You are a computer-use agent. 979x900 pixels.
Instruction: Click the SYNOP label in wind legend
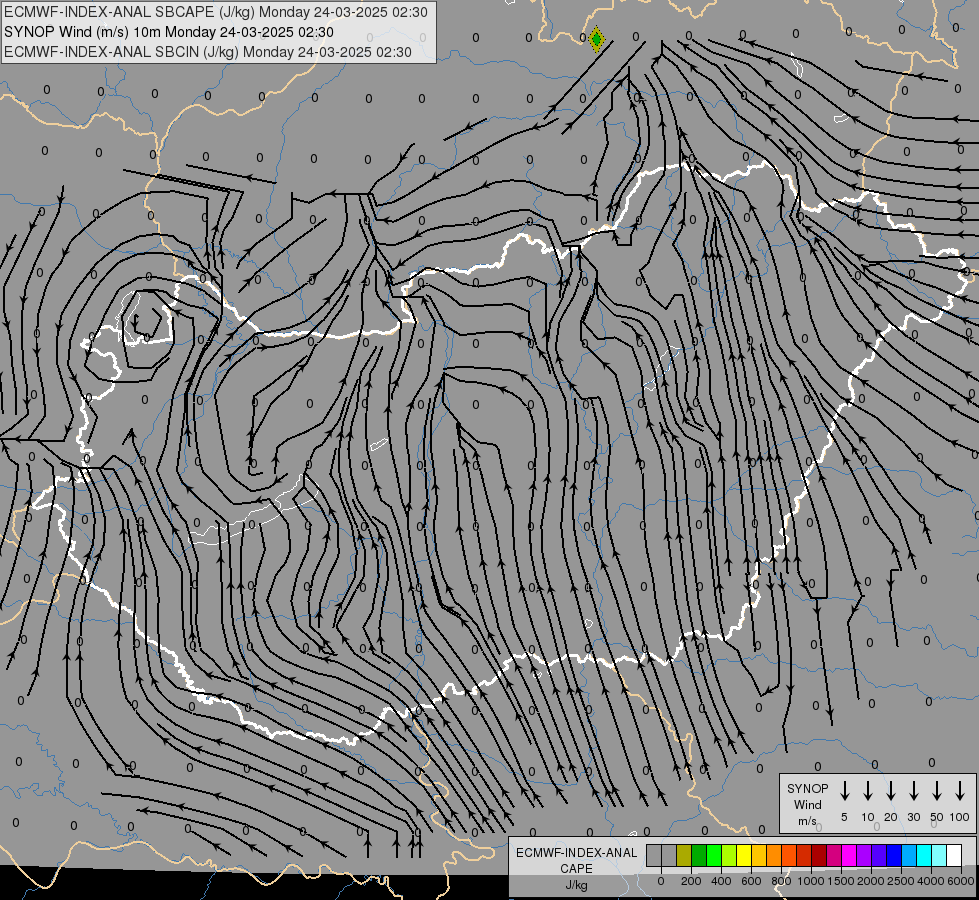click(807, 788)
